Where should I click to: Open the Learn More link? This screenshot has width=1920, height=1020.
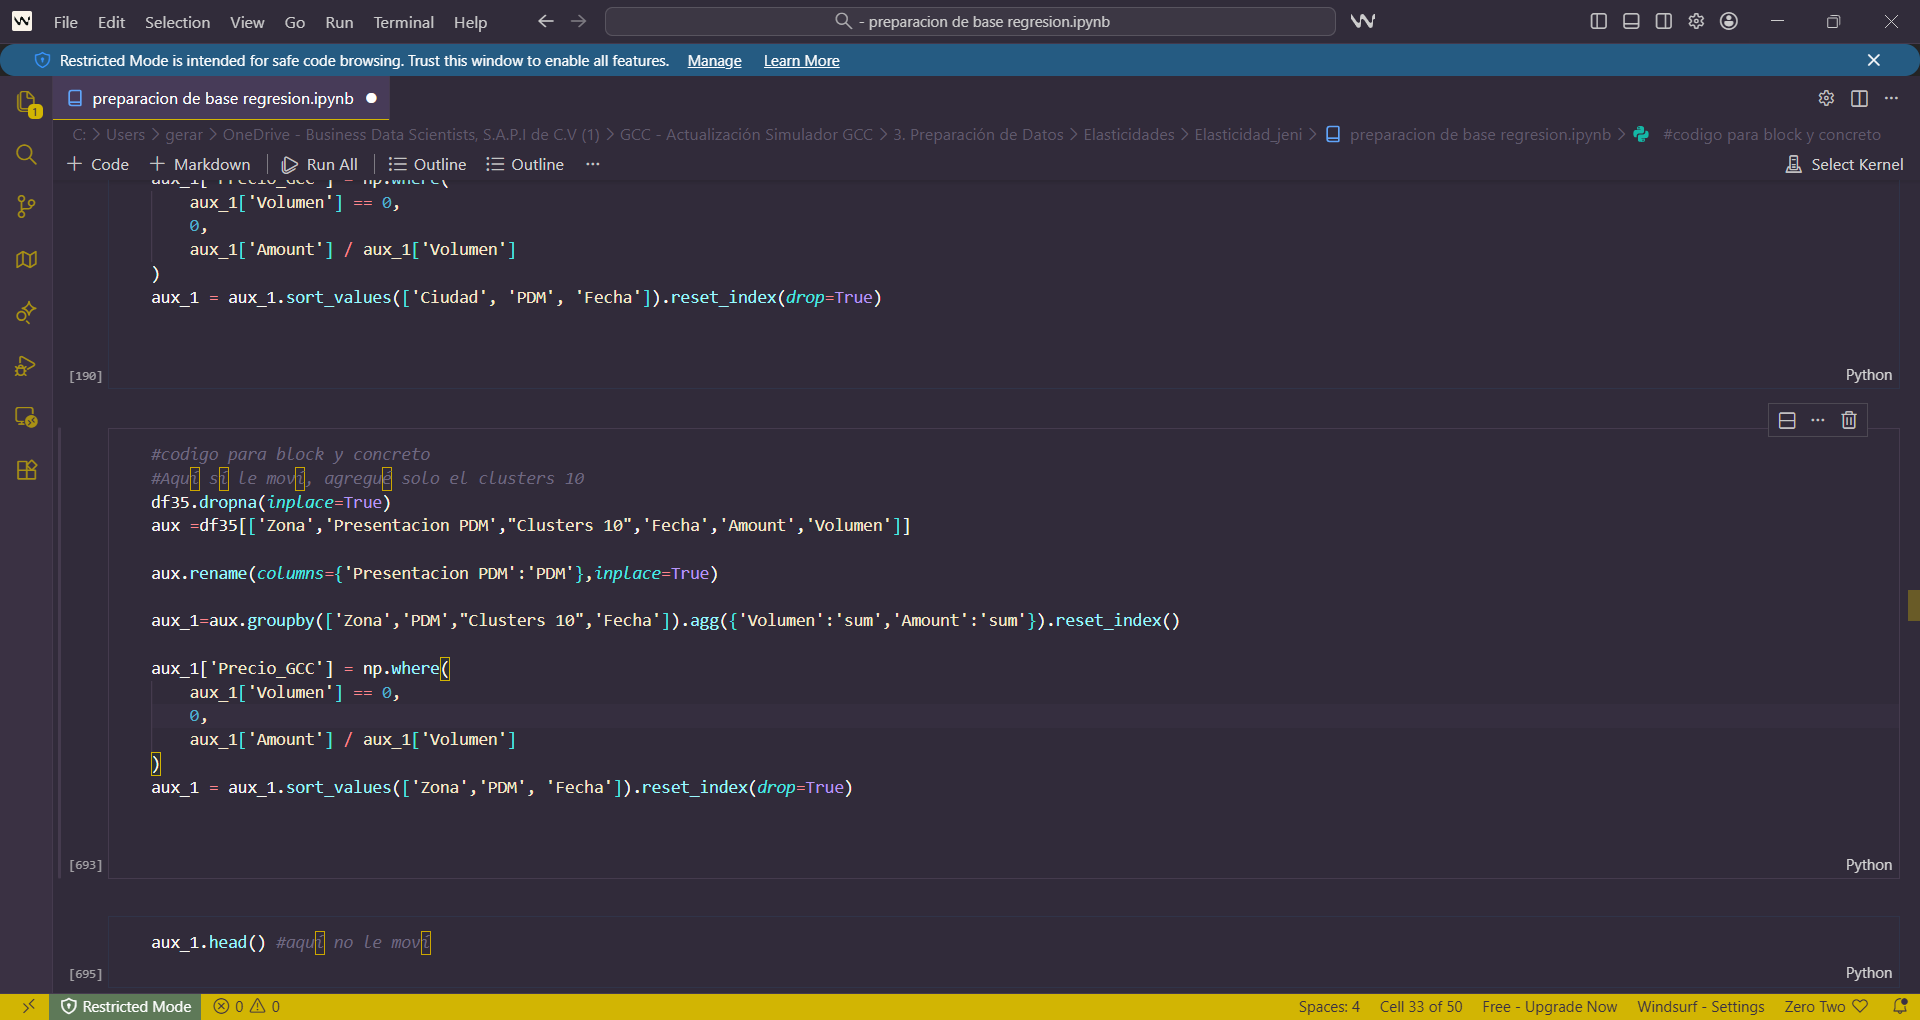click(x=802, y=61)
